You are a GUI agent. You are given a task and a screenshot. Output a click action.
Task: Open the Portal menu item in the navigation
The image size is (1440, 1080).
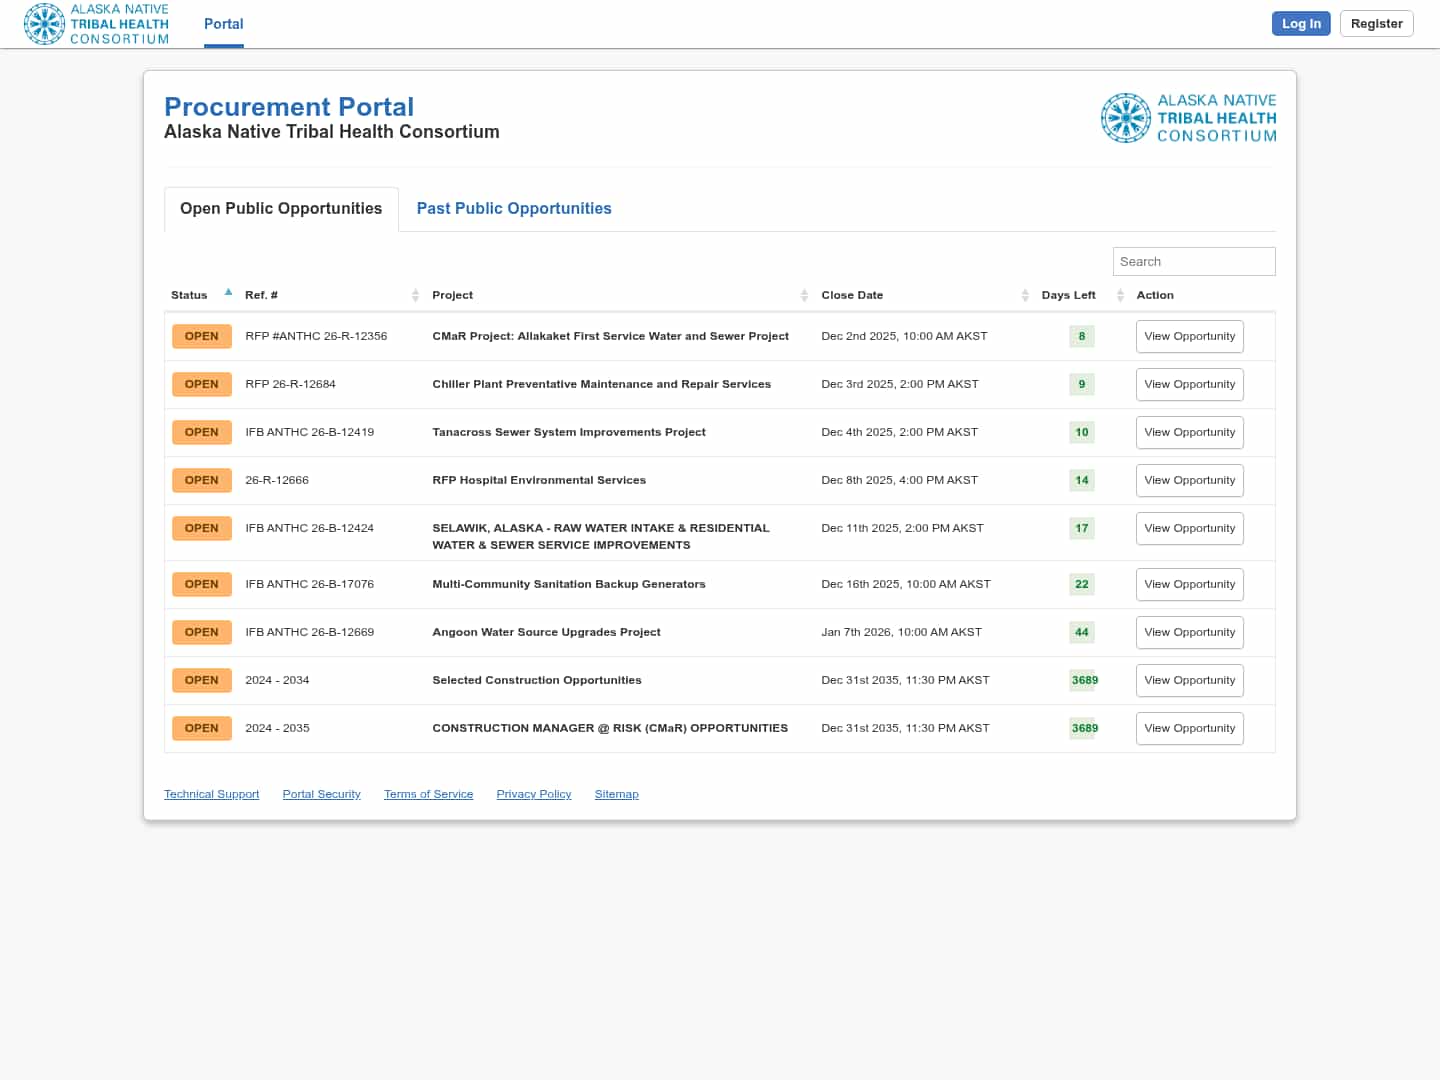pyautogui.click(x=223, y=24)
